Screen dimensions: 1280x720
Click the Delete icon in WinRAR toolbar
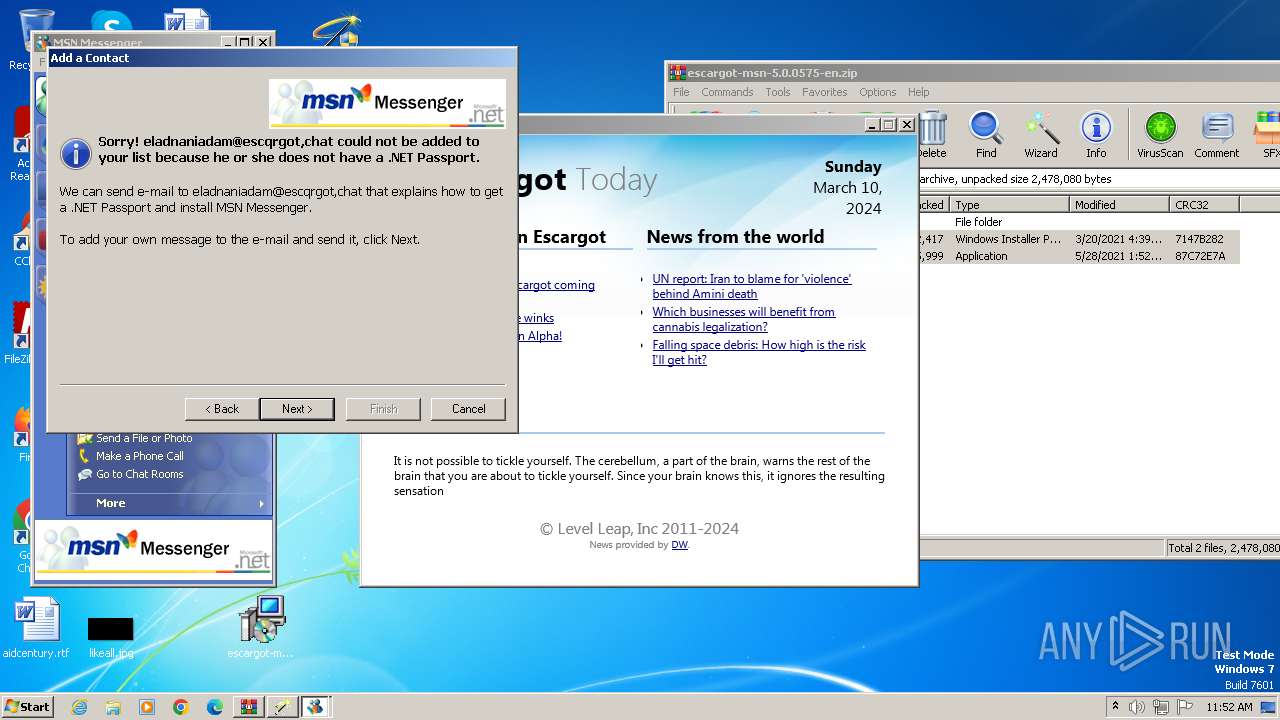pos(932,135)
